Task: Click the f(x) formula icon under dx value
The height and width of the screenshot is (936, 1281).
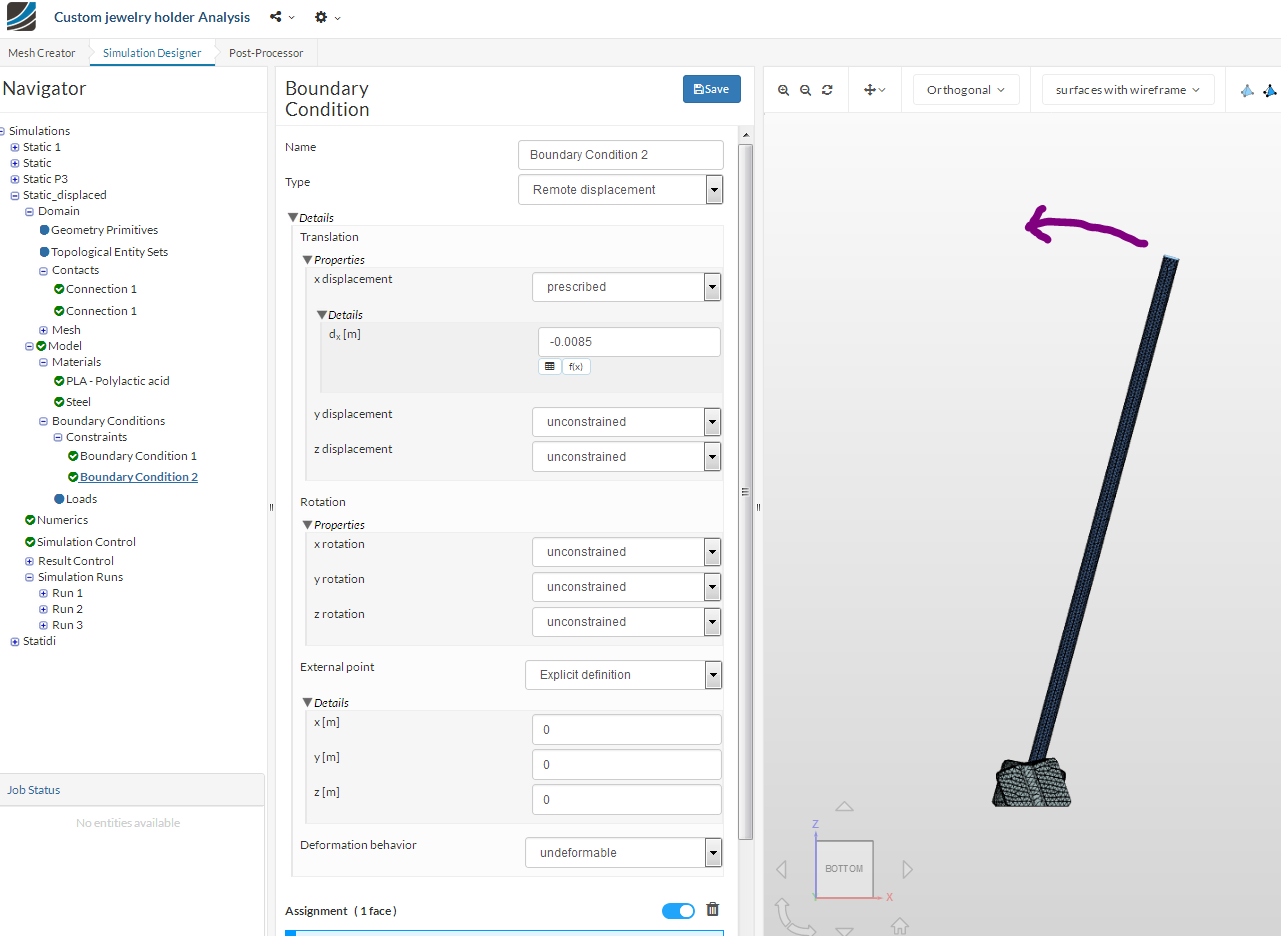Action: [x=575, y=366]
